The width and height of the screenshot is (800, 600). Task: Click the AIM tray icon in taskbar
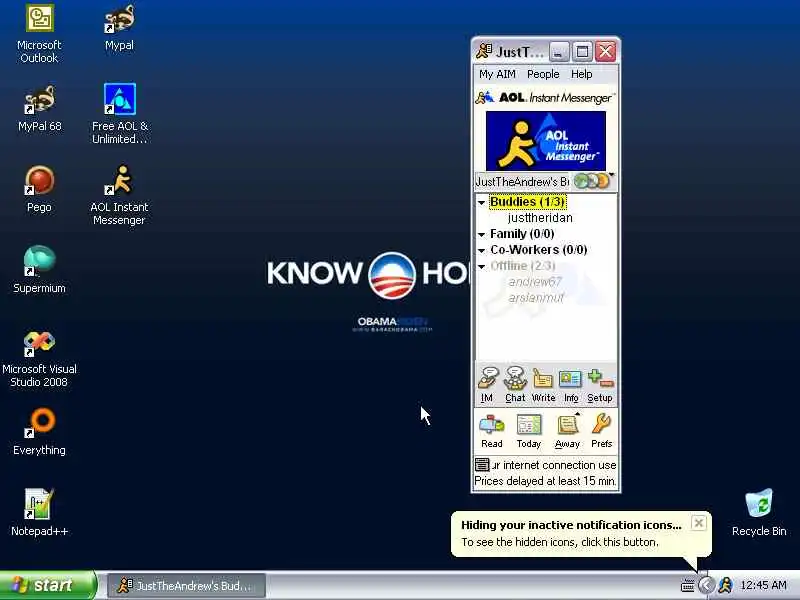point(726,585)
